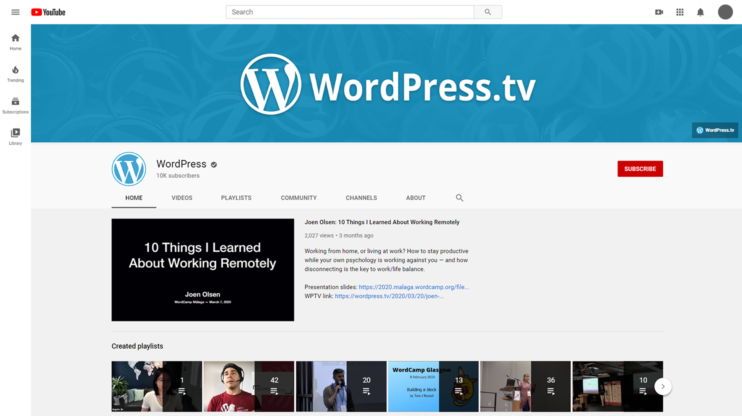Open the account avatar menu
Viewport: 742px width, 416px height.
(x=725, y=12)
